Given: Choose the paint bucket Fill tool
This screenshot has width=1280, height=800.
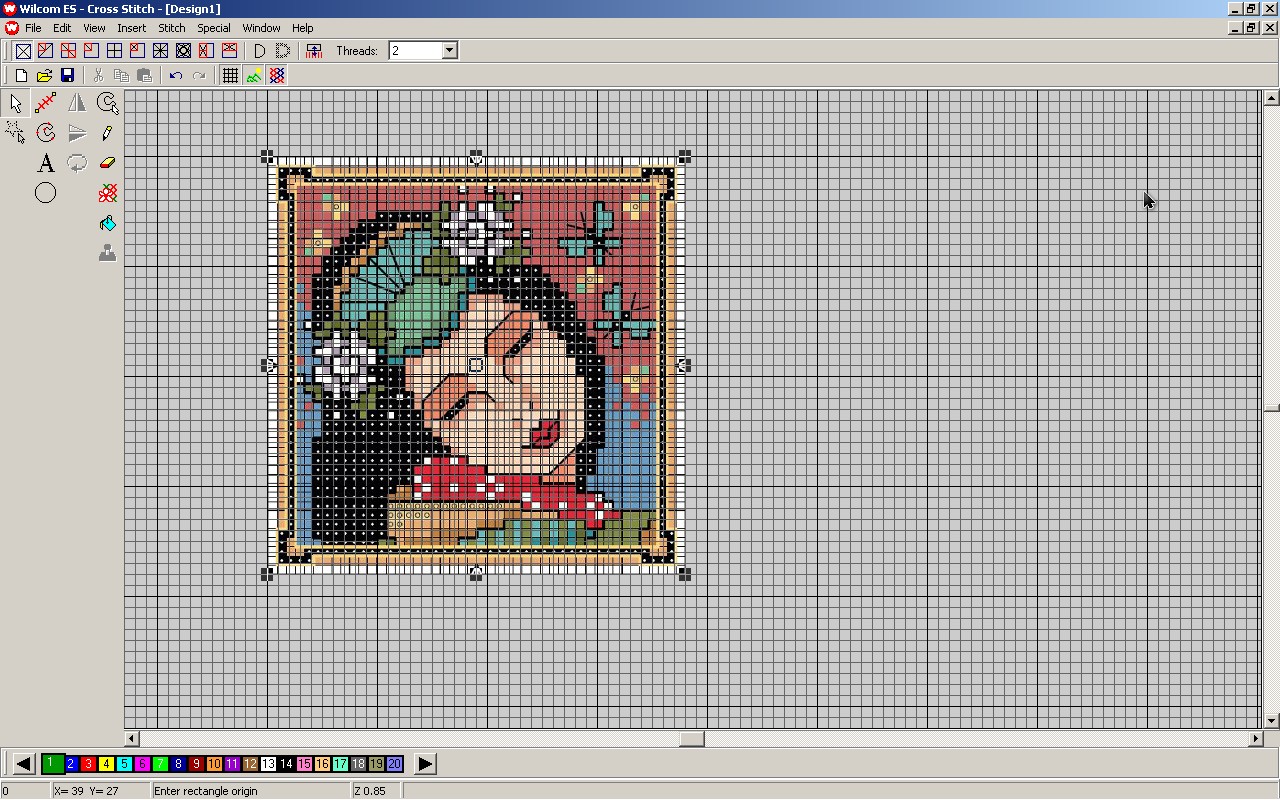Looking at the screenshot, I should [x=108, y=224].
